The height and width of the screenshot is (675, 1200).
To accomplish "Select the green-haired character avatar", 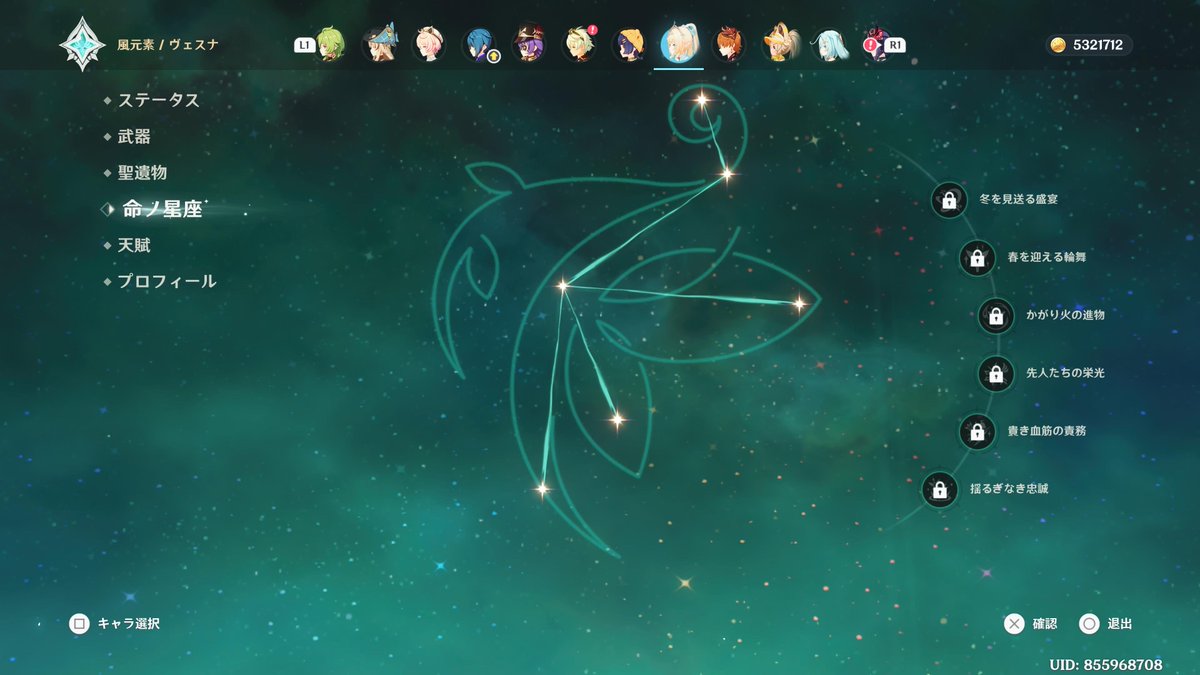I will tap(330, 45).
